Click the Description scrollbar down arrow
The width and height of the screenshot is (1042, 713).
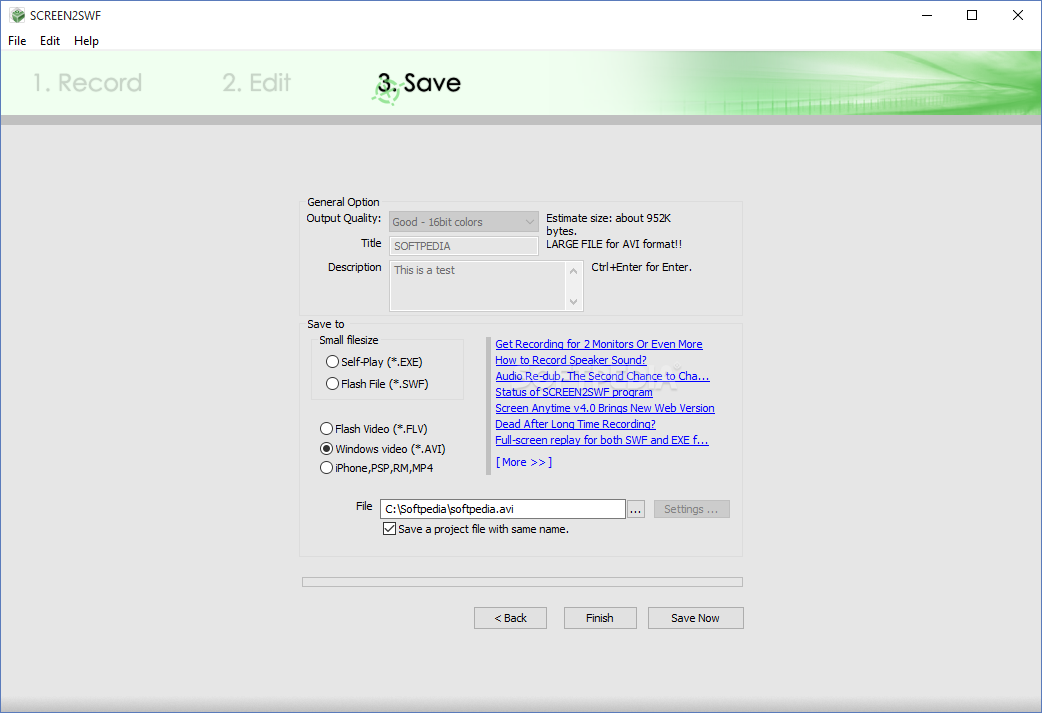click(573, 302)
